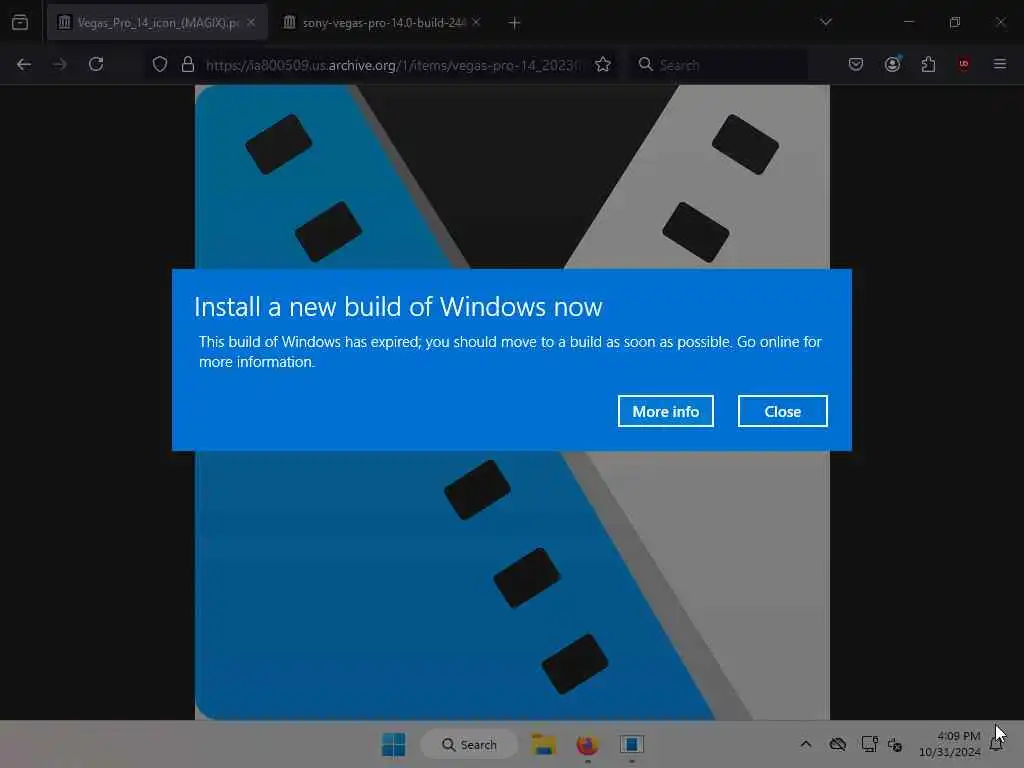Click OneDrive cloud tray icon

[838, 744]
